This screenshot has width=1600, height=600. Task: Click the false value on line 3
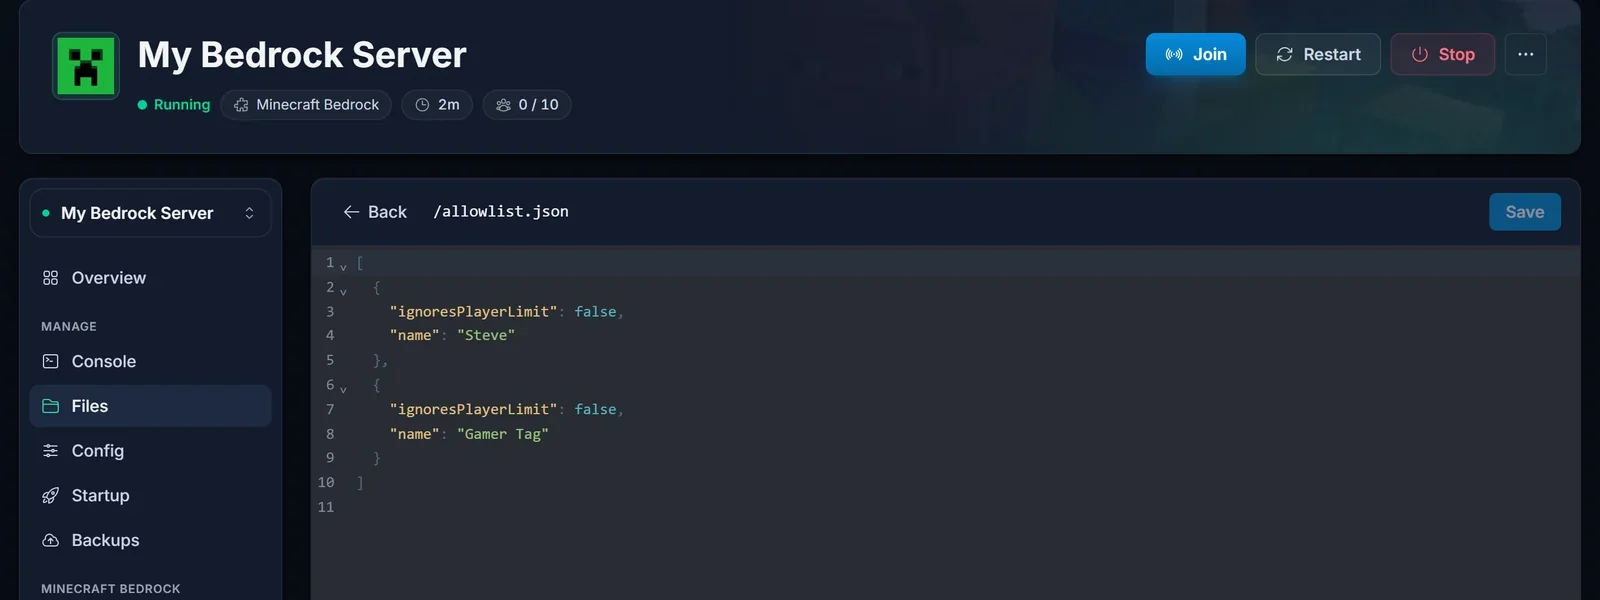tap(595, 312)
